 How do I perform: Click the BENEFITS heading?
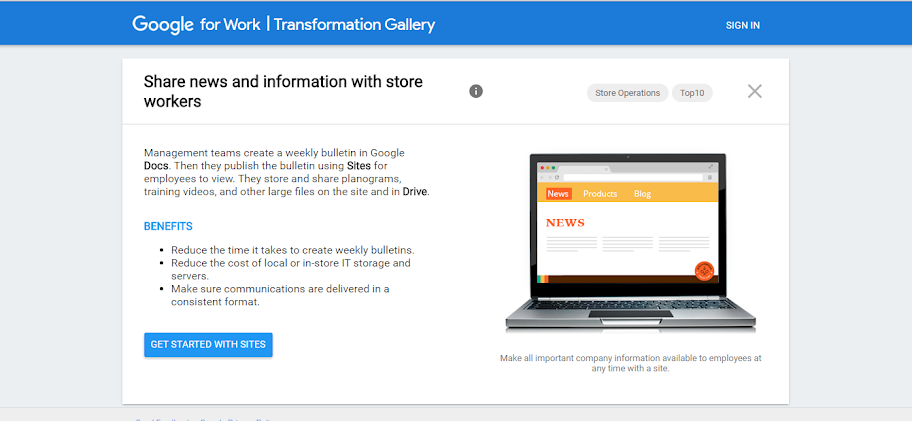[168, 226]
